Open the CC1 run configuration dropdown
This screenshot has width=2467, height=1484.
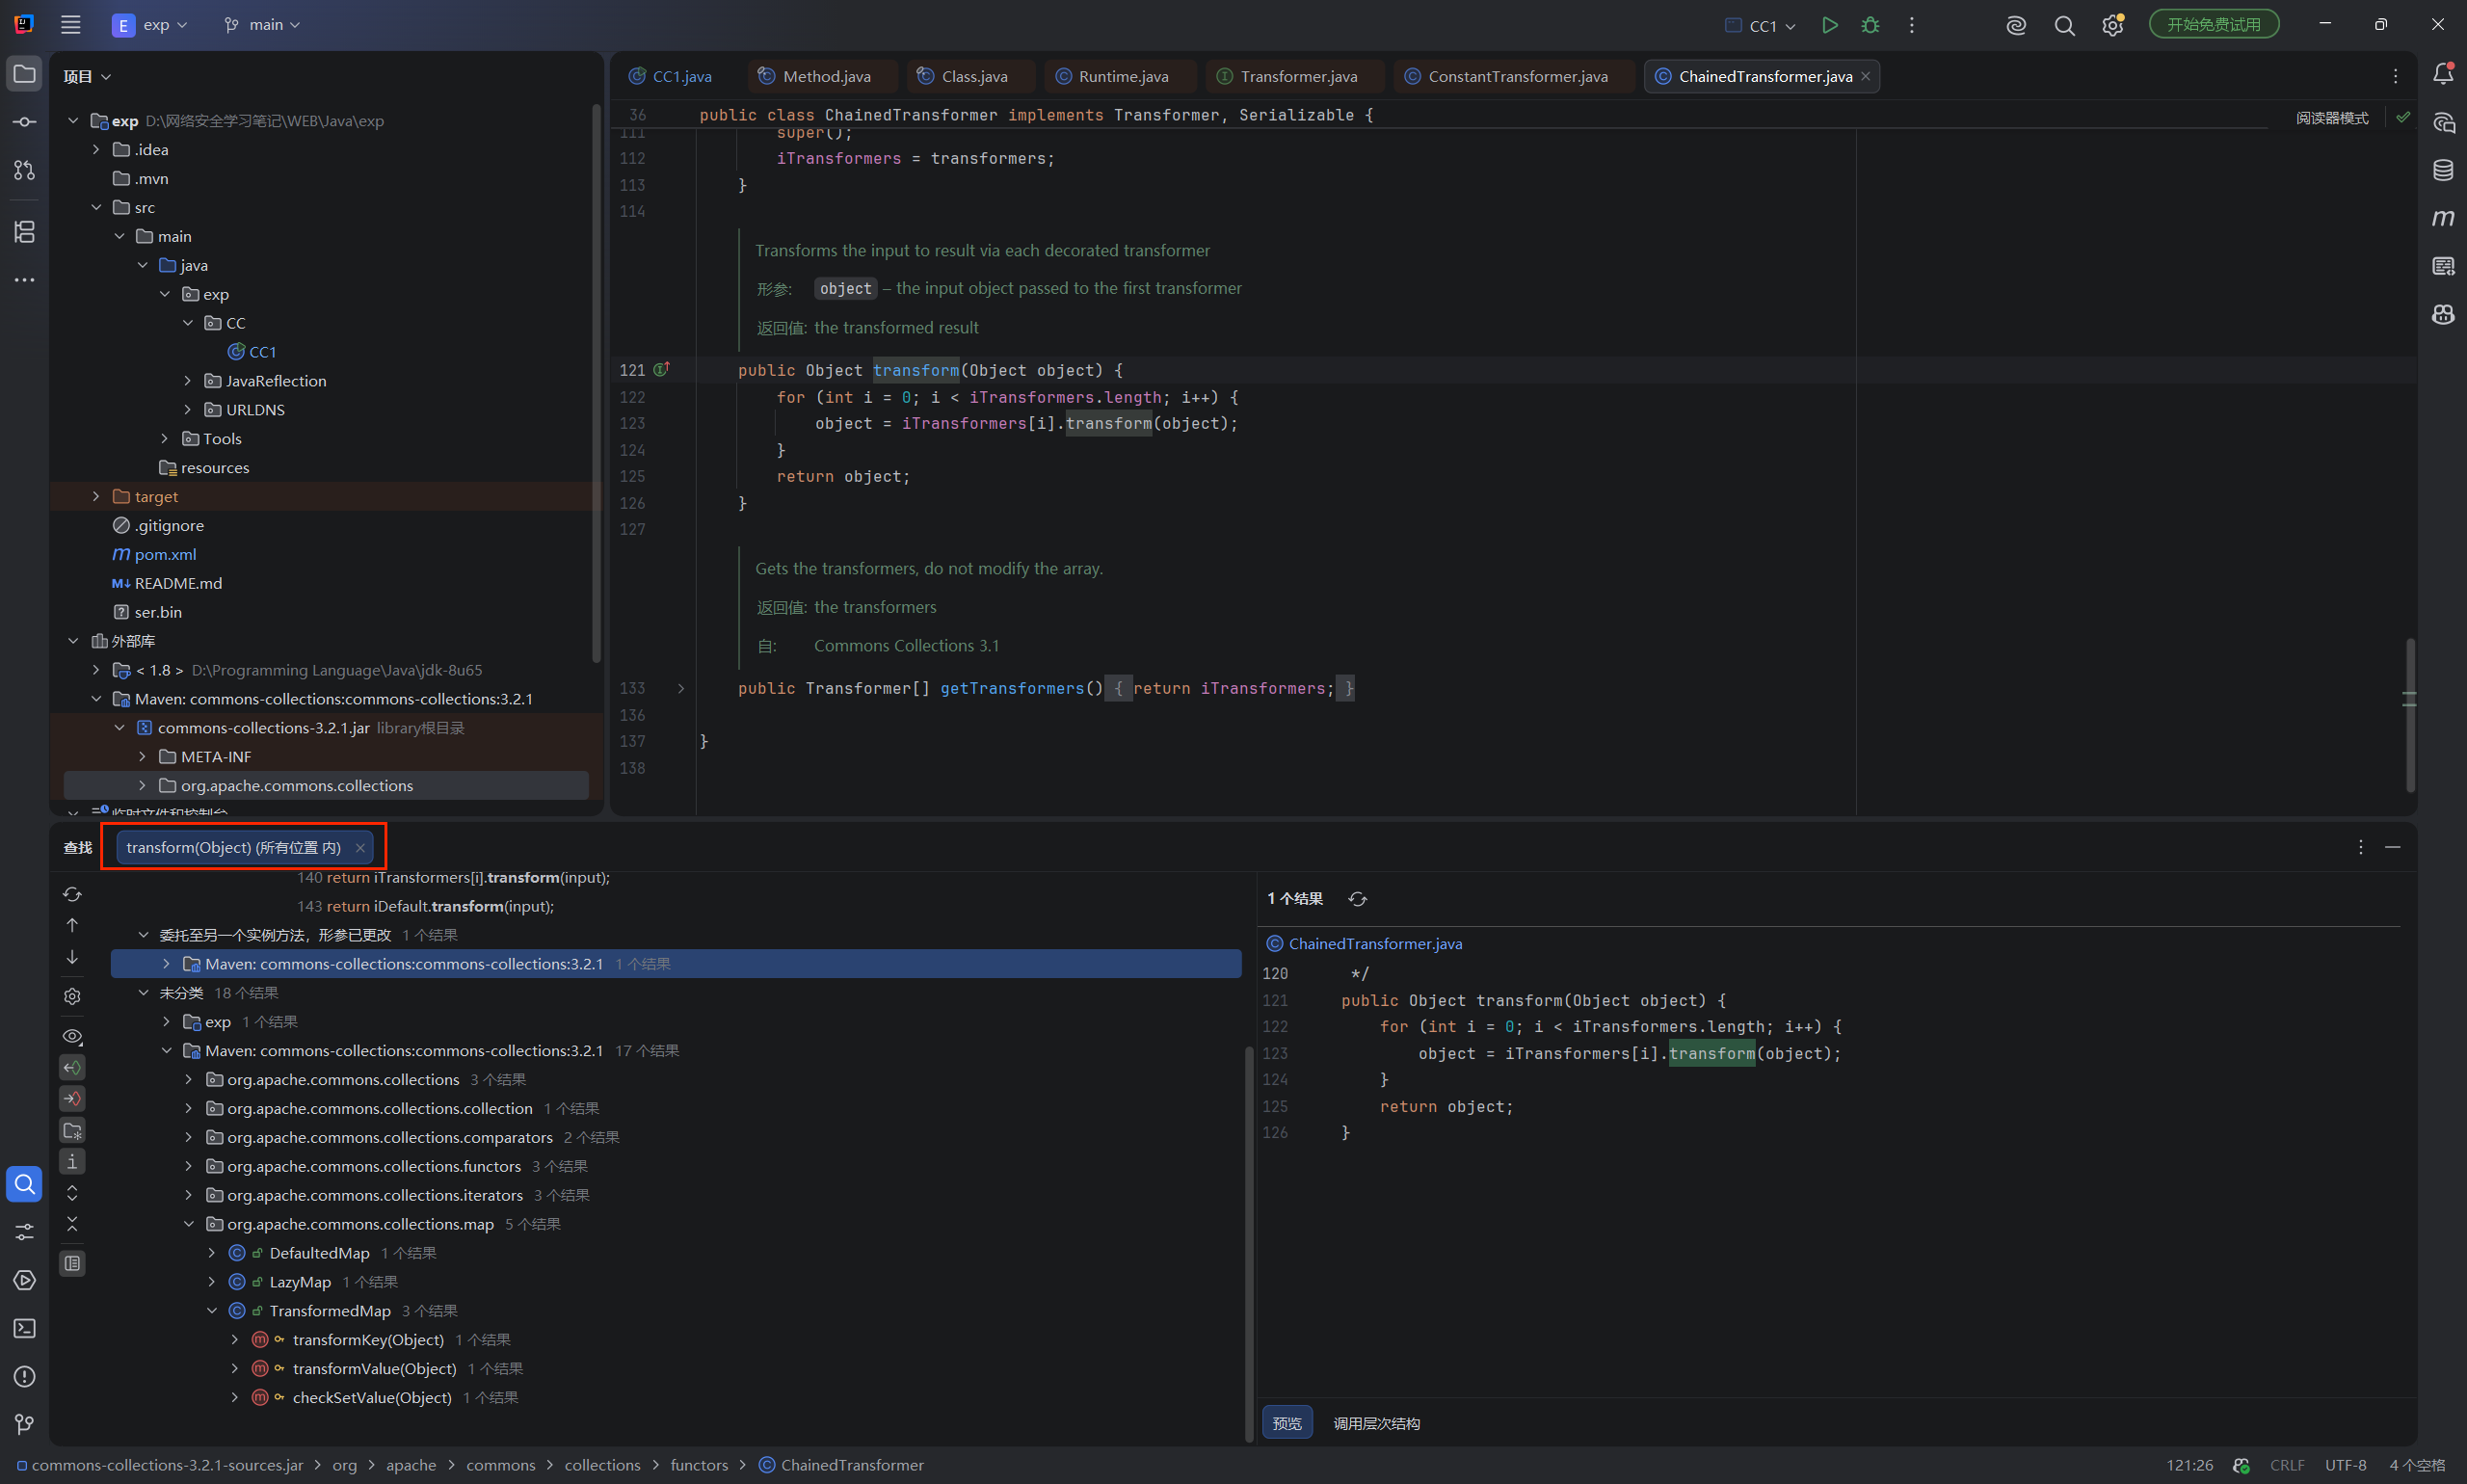(x=1762, y=26)
